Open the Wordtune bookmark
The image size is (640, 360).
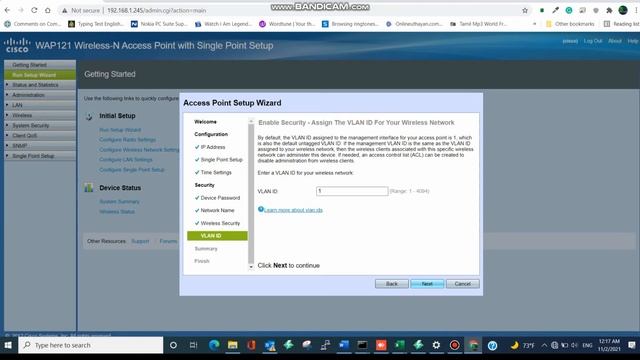287,24
